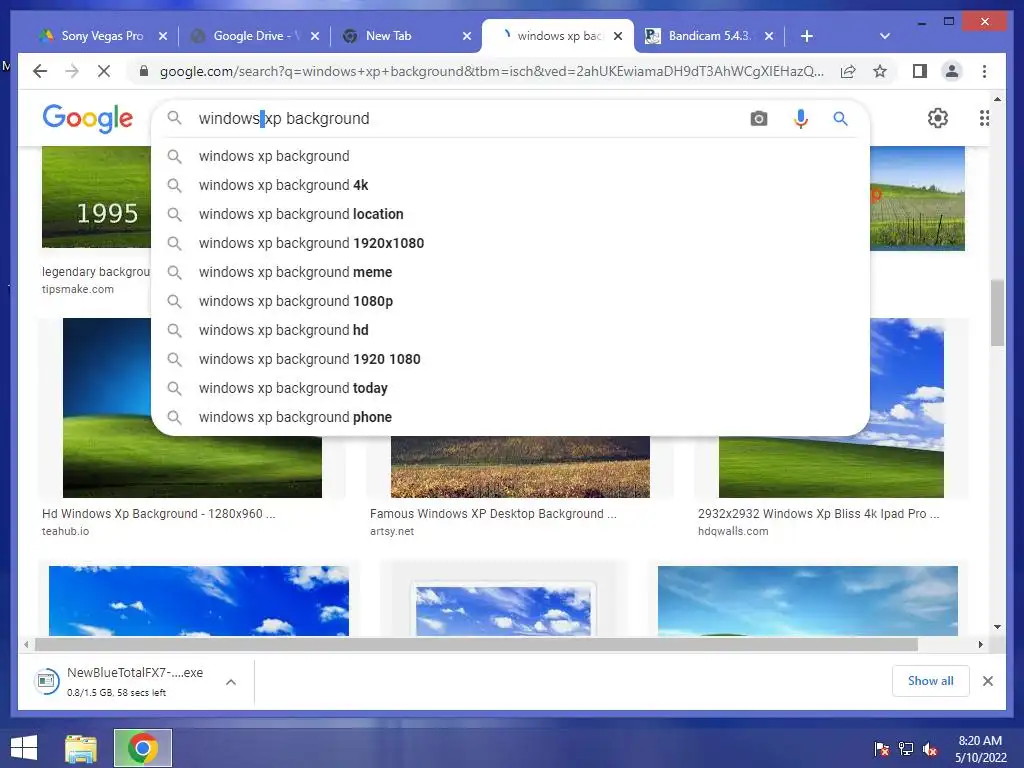This screenshot has width=1024, height=768.
Task: Select suggestion windows xp background phone
Action: pyautogui.click(x=510, y=417)
